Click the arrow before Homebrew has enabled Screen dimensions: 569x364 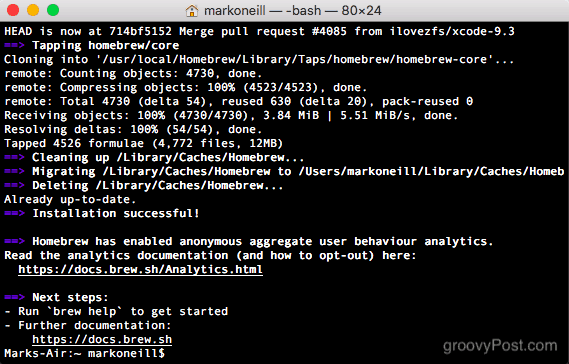[x=14, y=241]
